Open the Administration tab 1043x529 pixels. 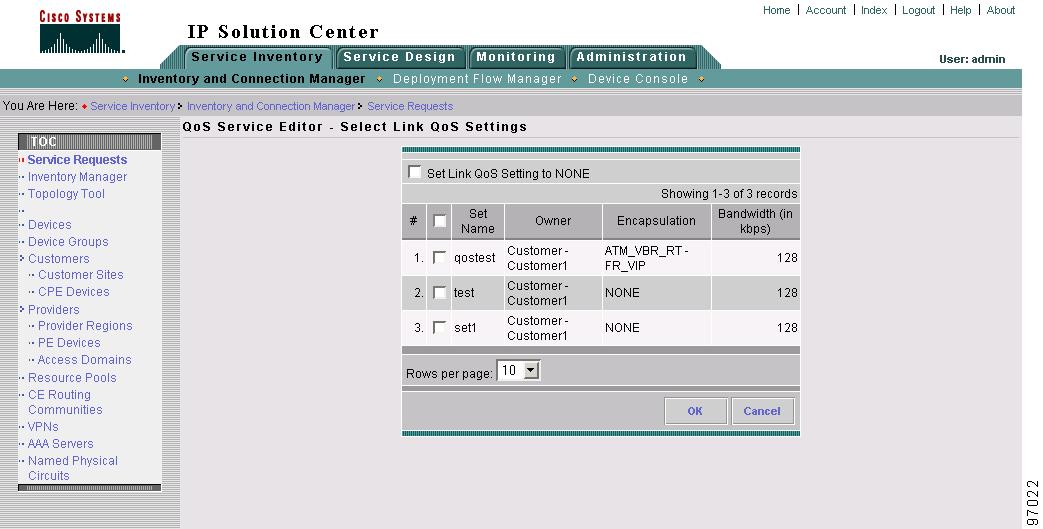pos(631,57)
